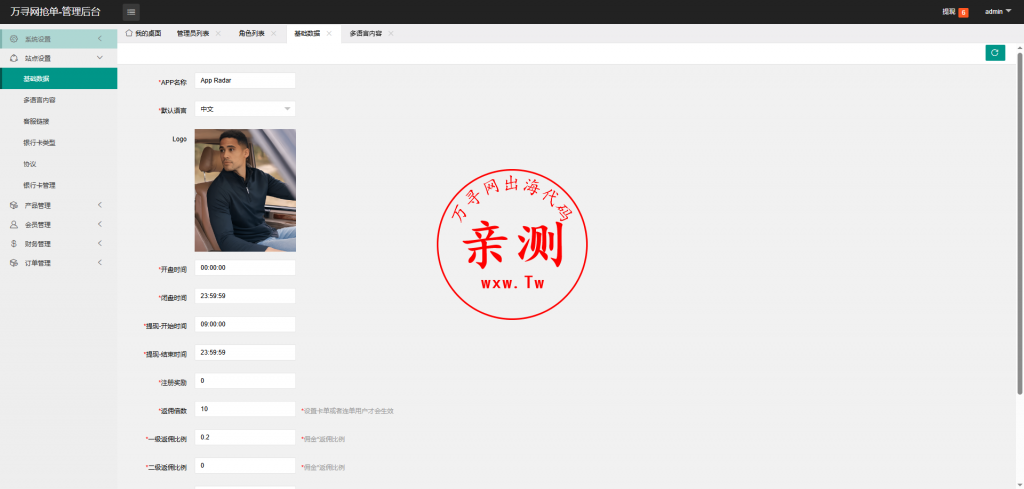Click the APP名称 field with App Radar
The height and width of the screenshot is (489, 1024).
pos(245,81)
